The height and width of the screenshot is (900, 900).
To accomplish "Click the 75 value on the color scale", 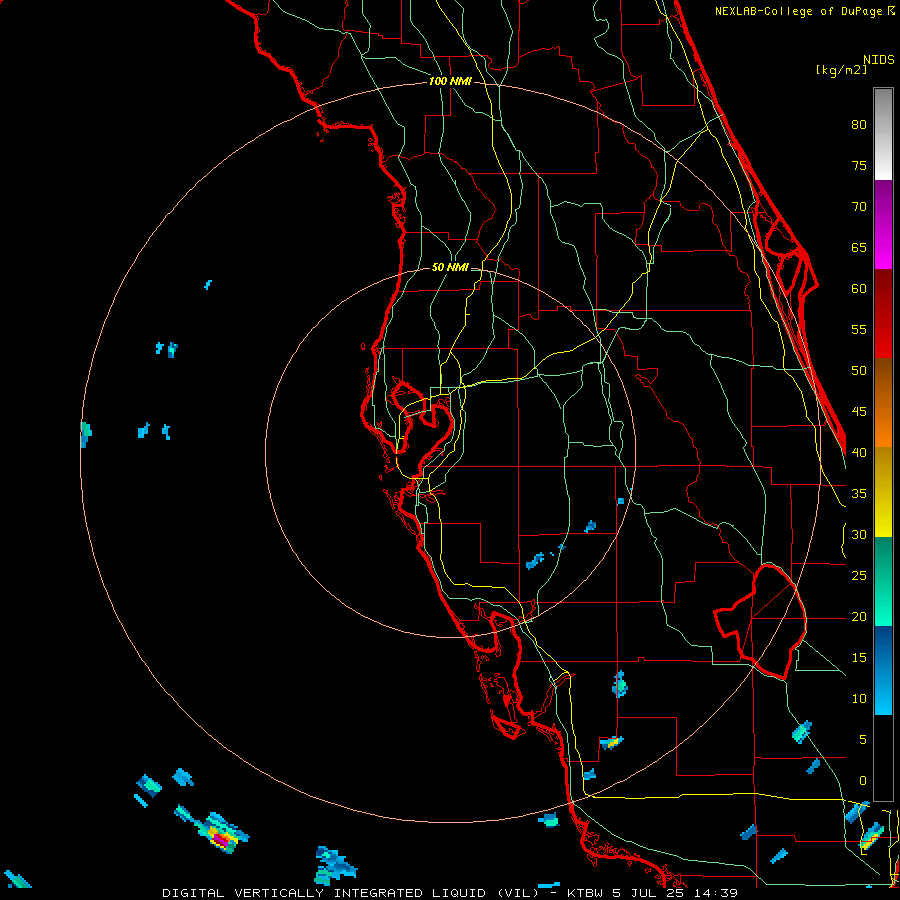I will [859, 166].
